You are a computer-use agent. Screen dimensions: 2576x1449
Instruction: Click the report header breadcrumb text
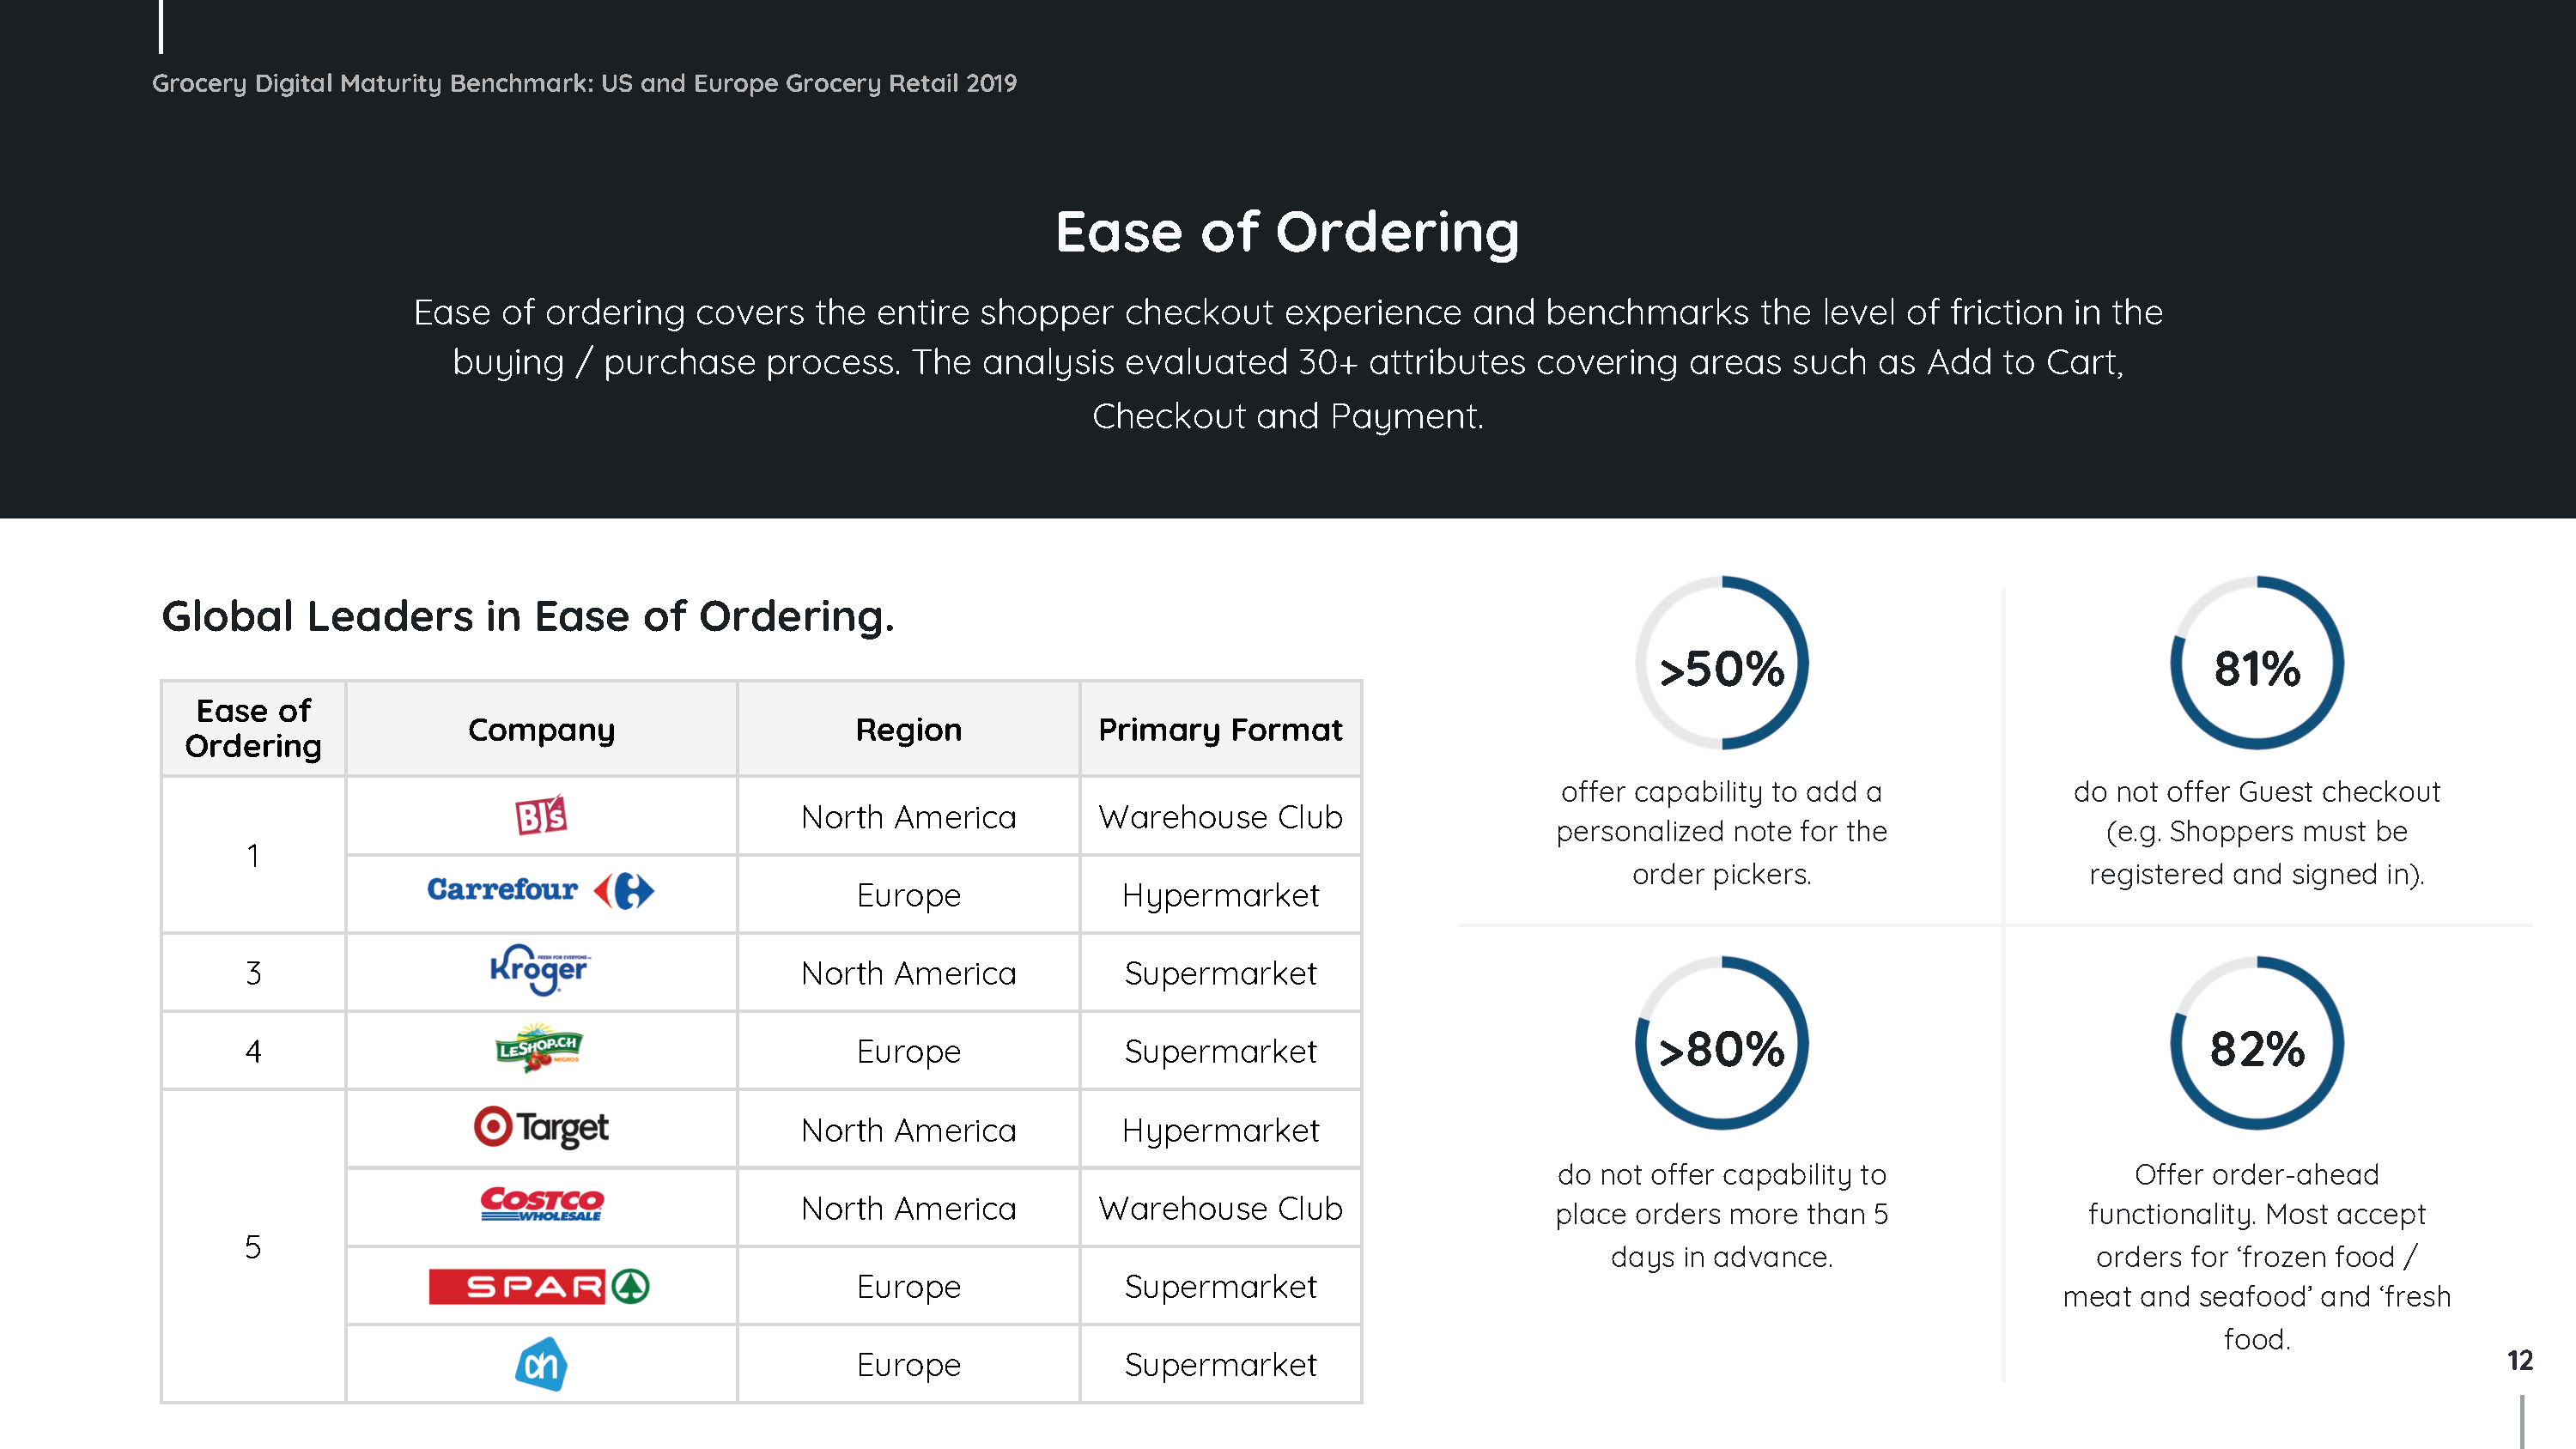584,83
